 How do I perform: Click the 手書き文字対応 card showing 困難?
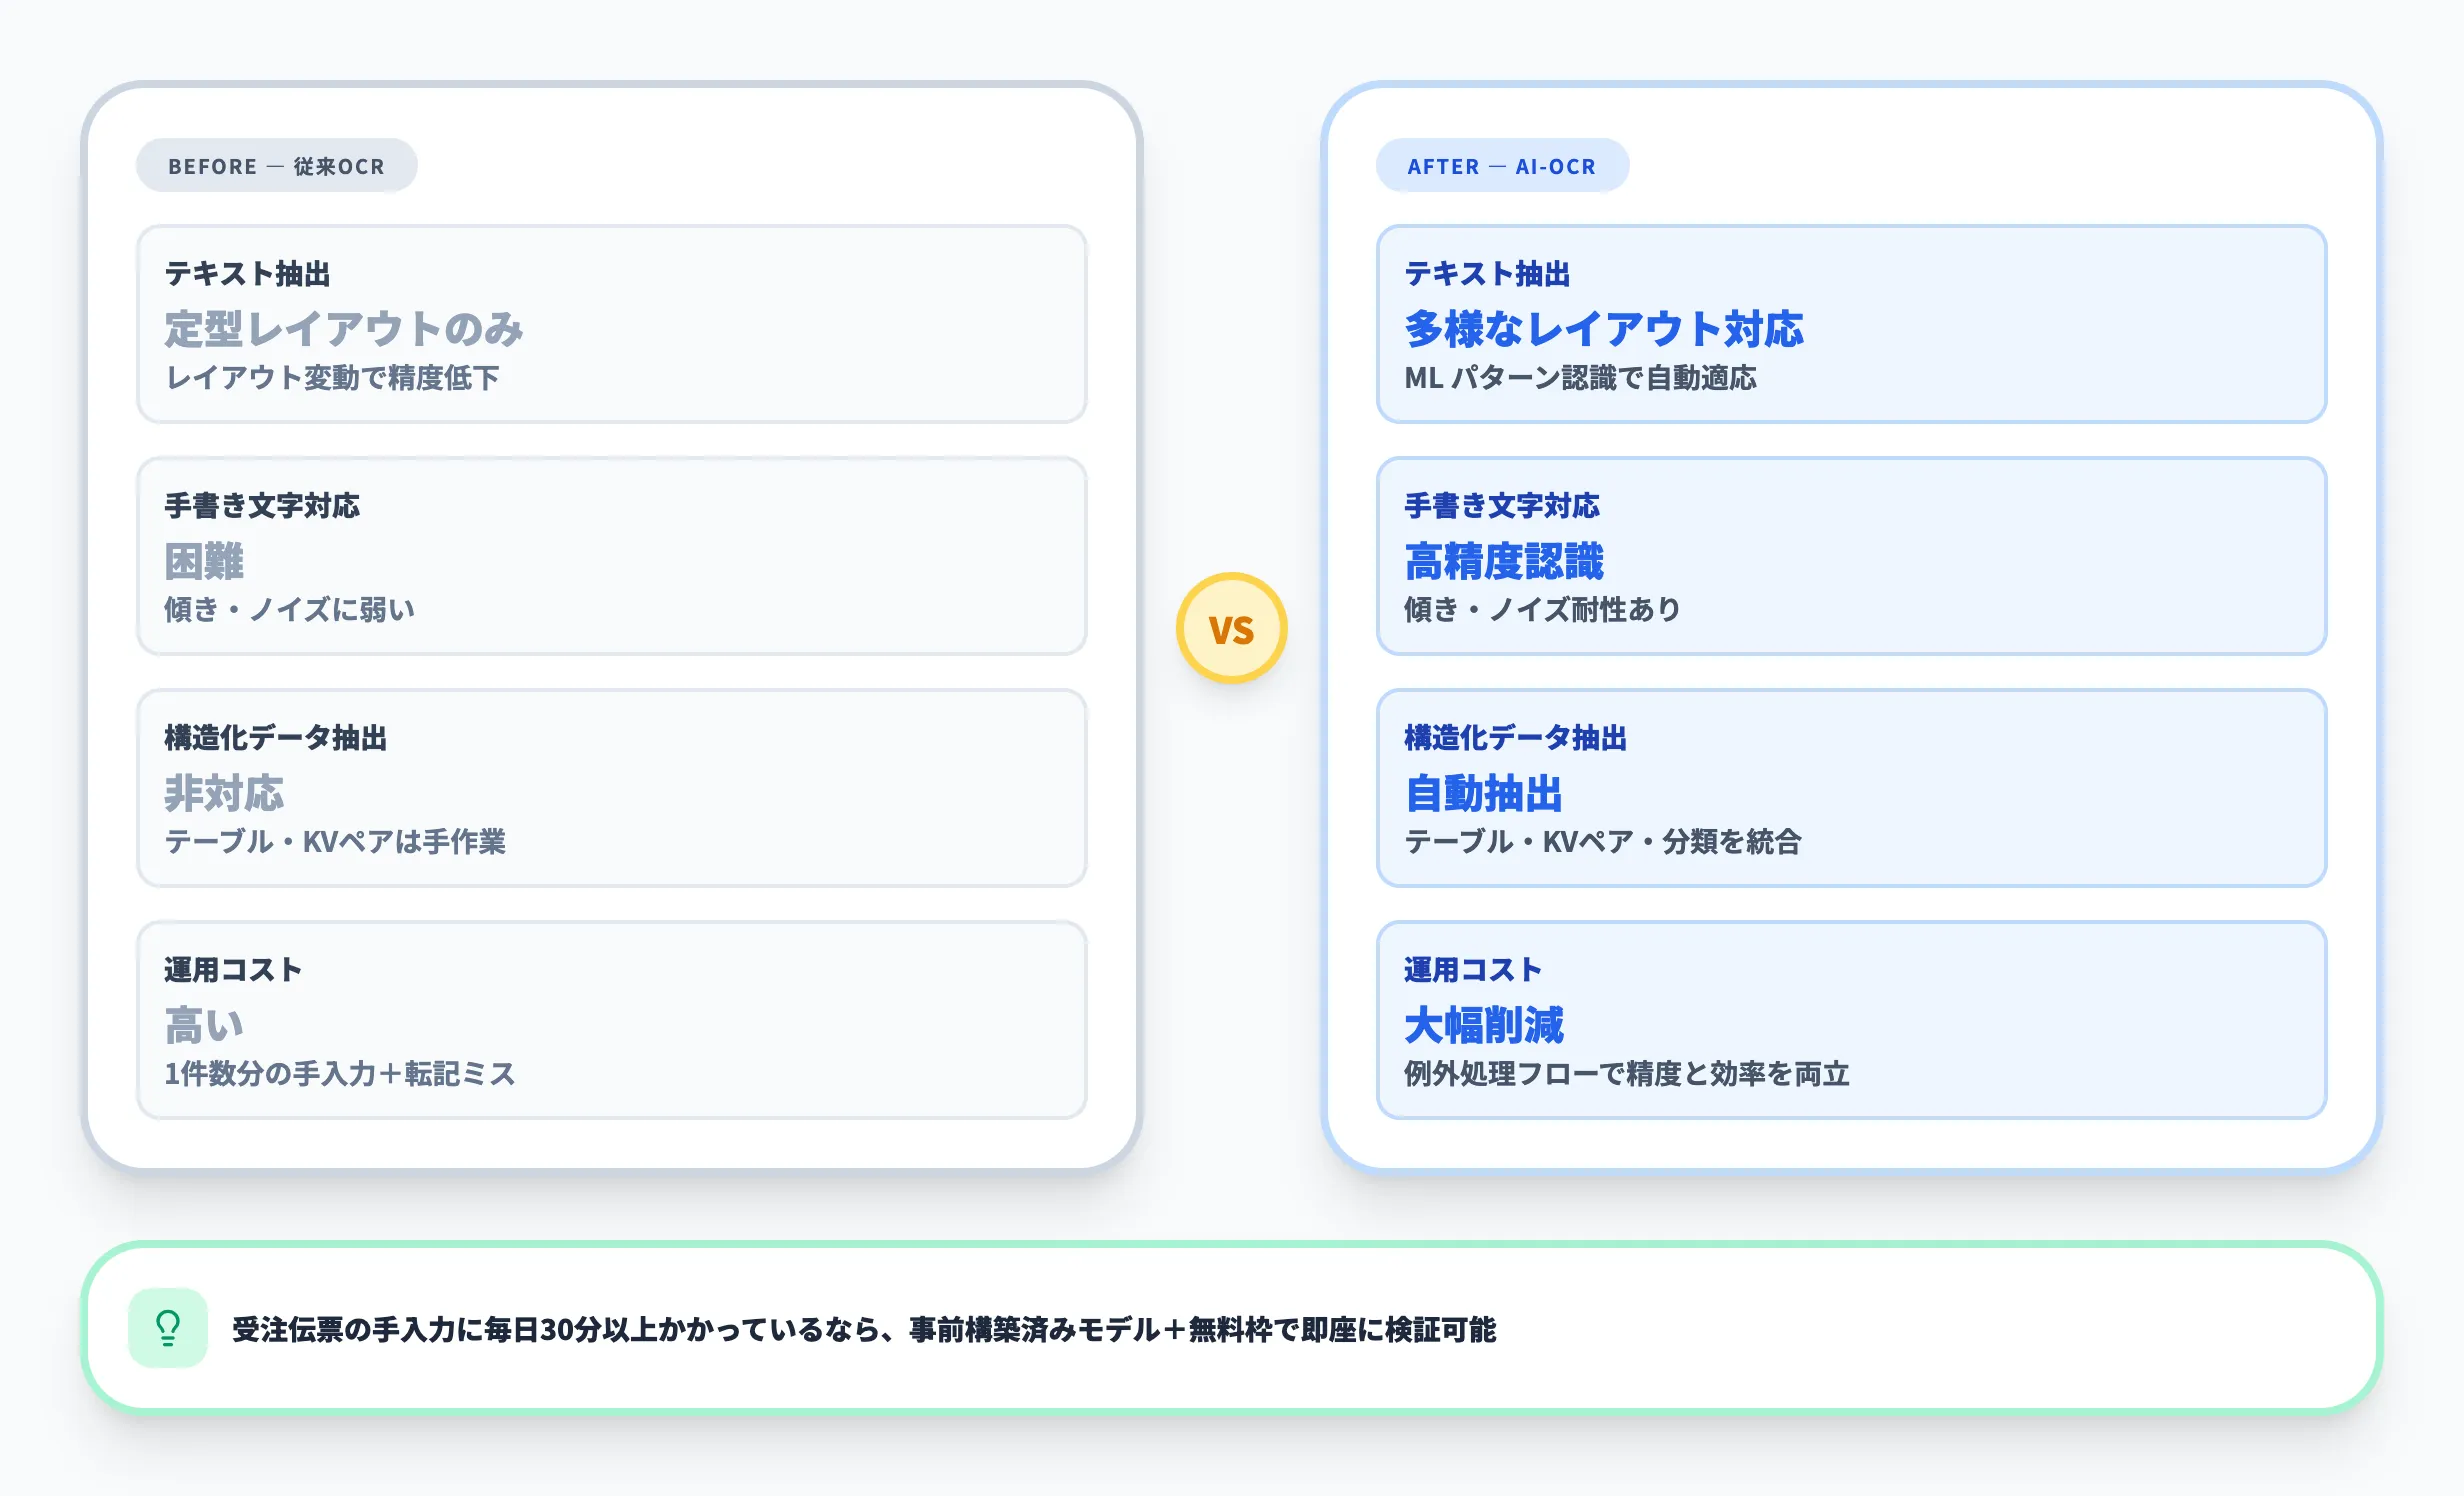[x=612, y=556]
